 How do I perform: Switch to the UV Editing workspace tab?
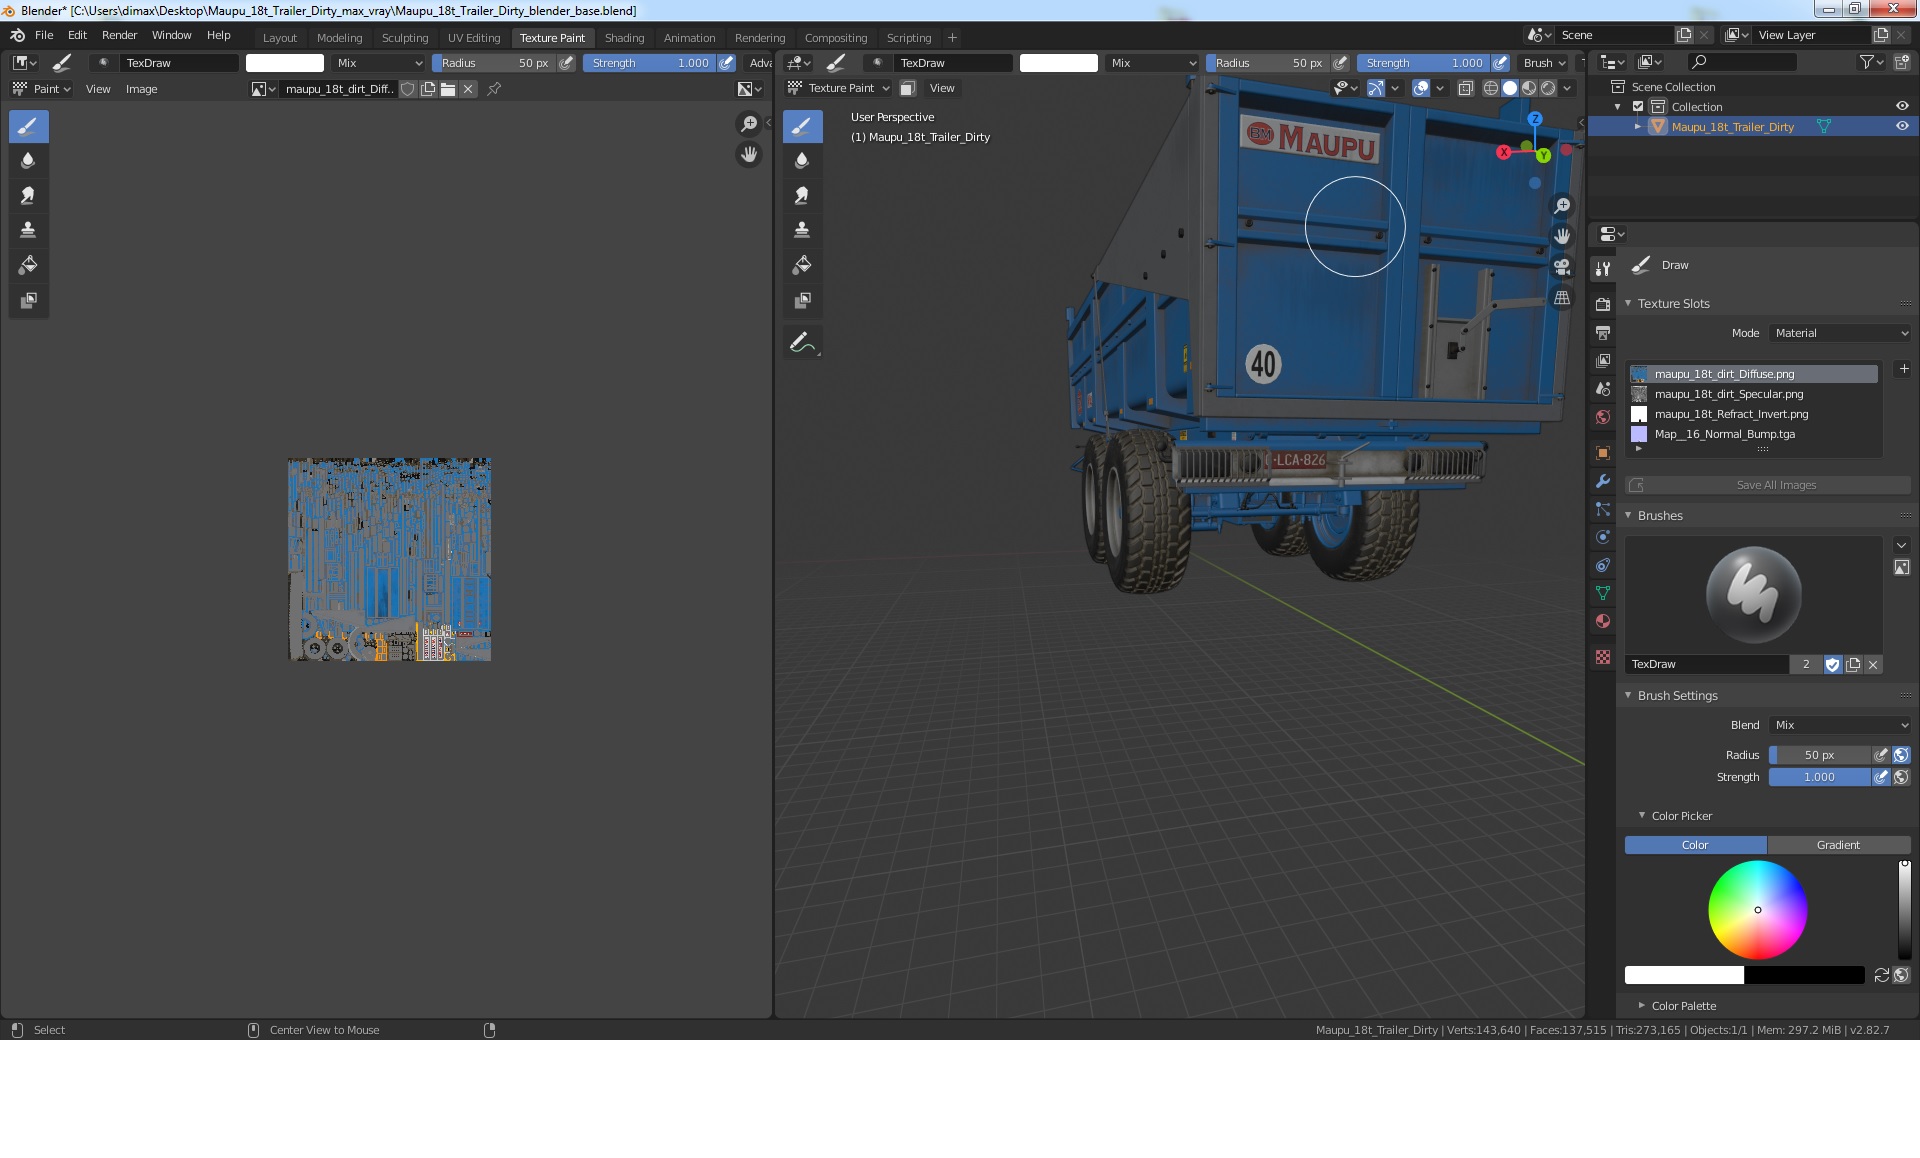pyautogui.click(x=474, y=38)
